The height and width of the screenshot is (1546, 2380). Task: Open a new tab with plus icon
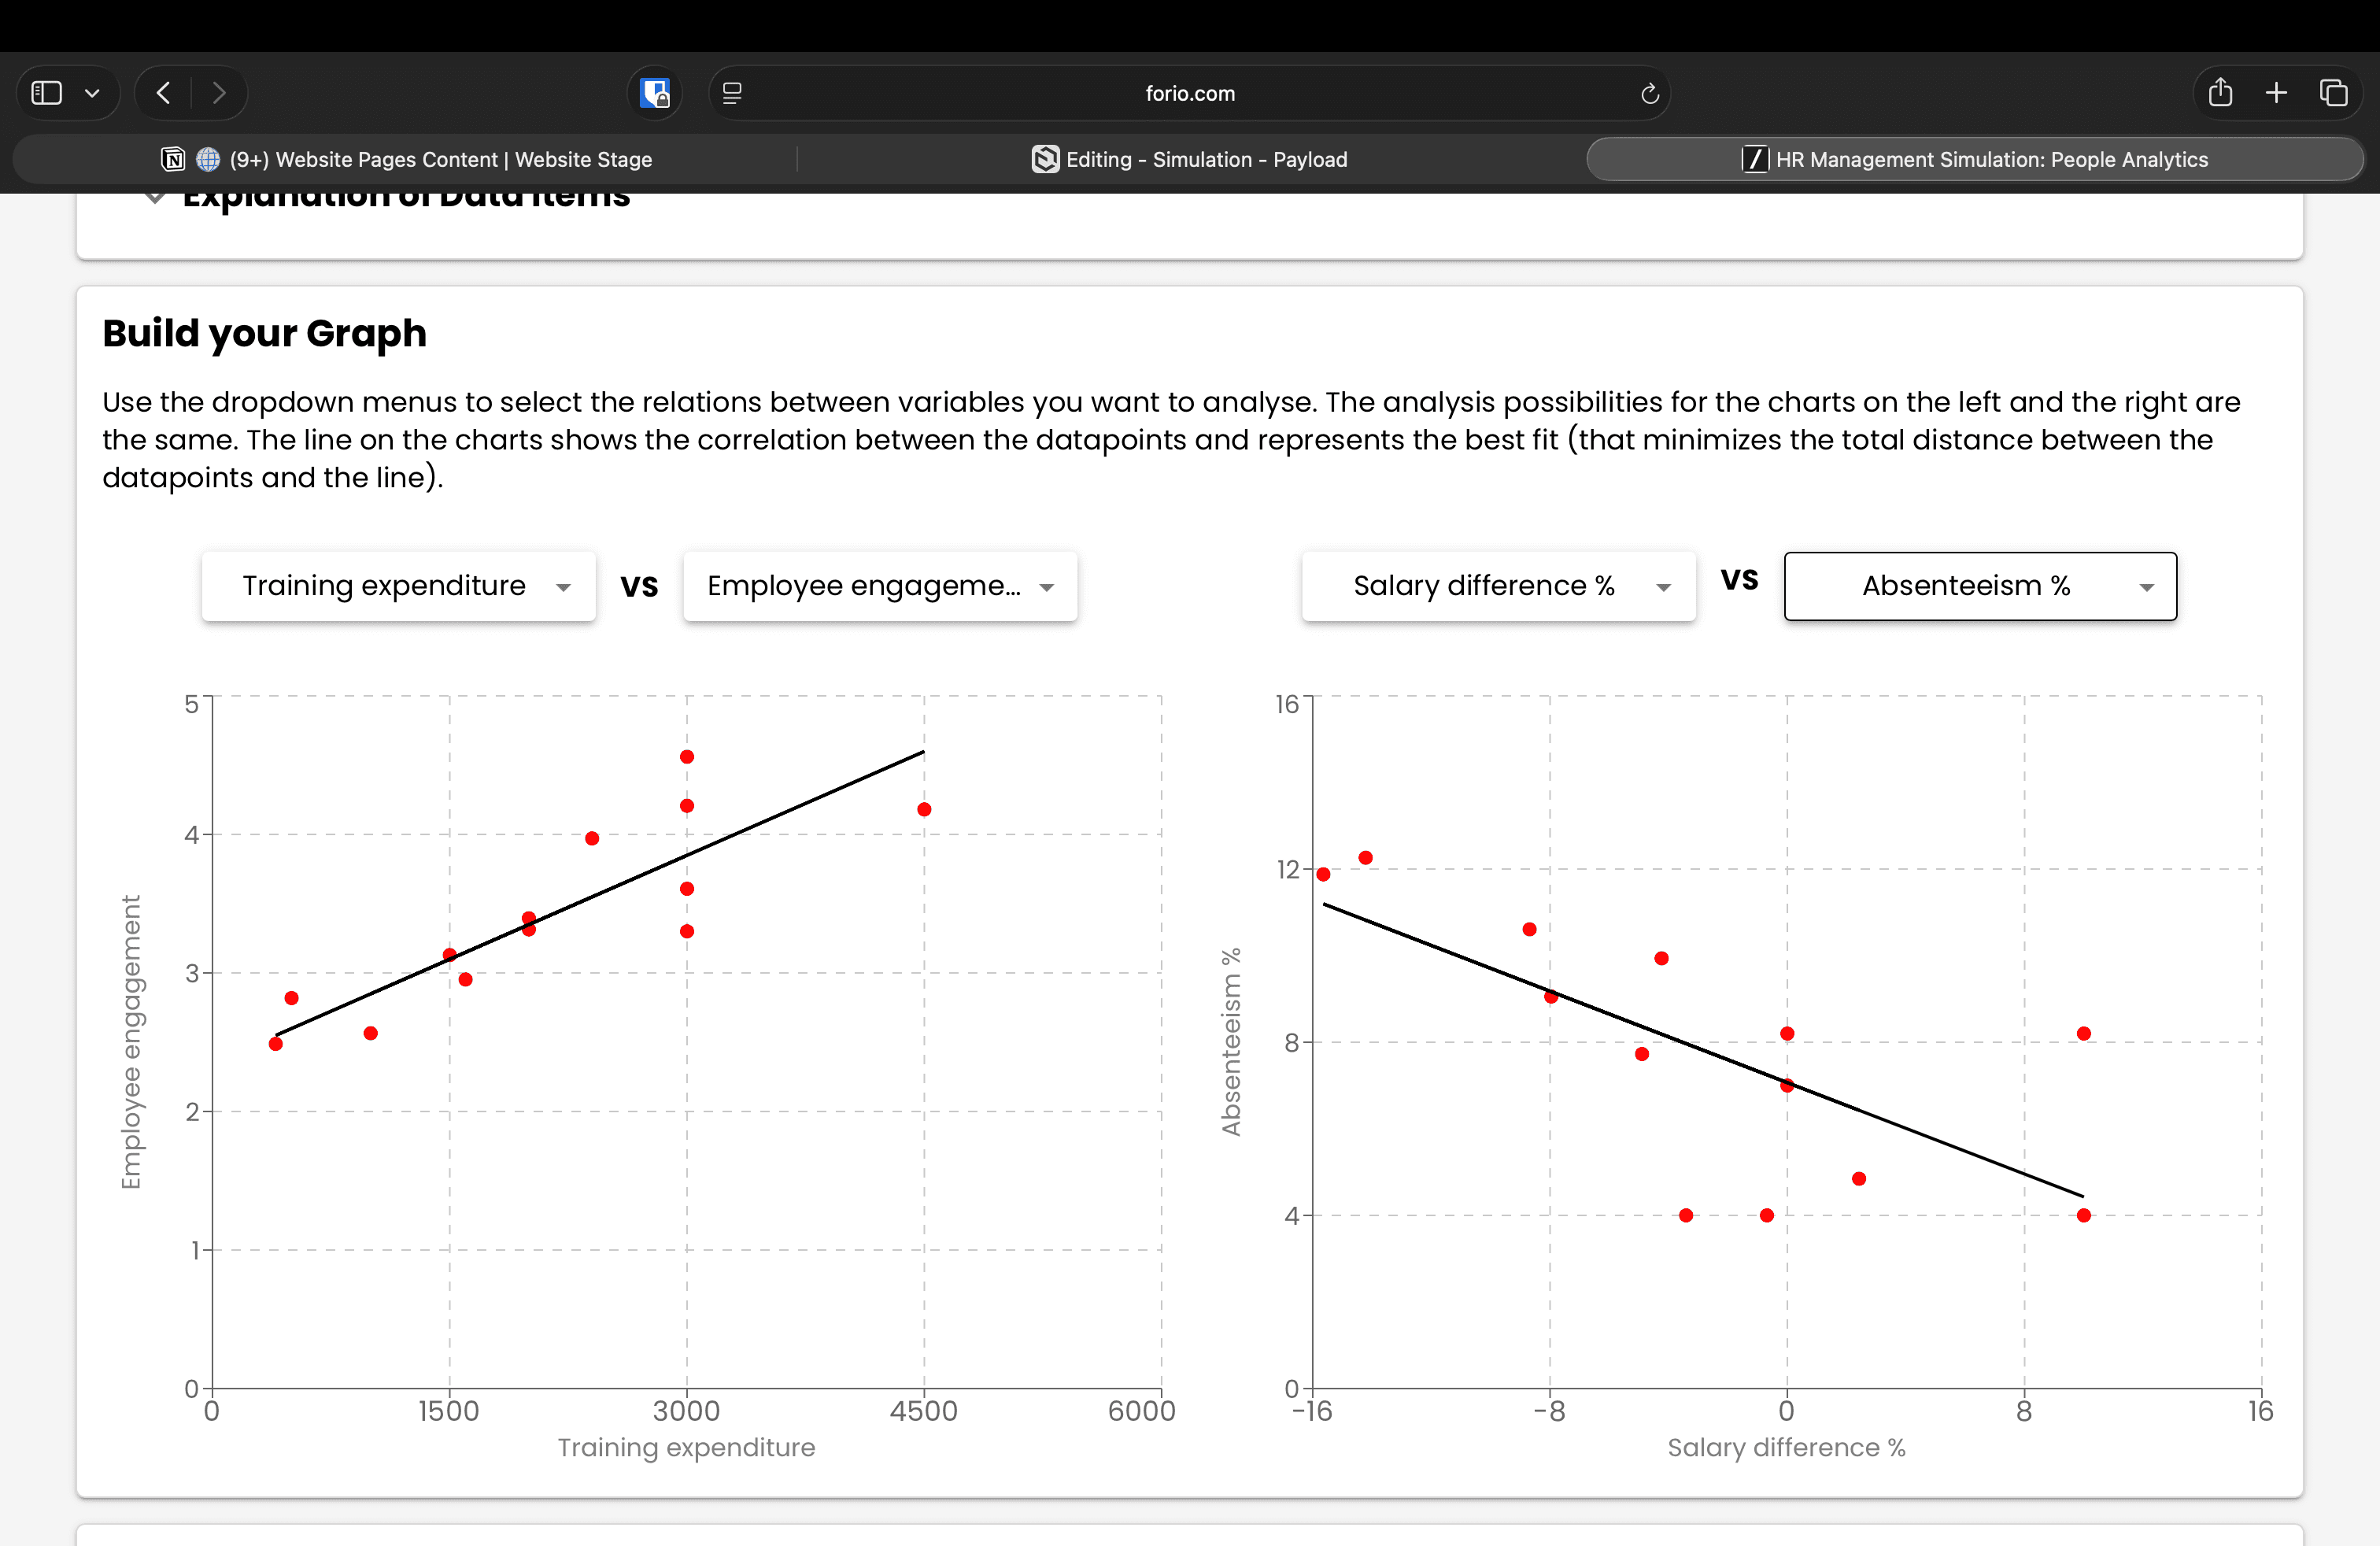pos(2277,93)
